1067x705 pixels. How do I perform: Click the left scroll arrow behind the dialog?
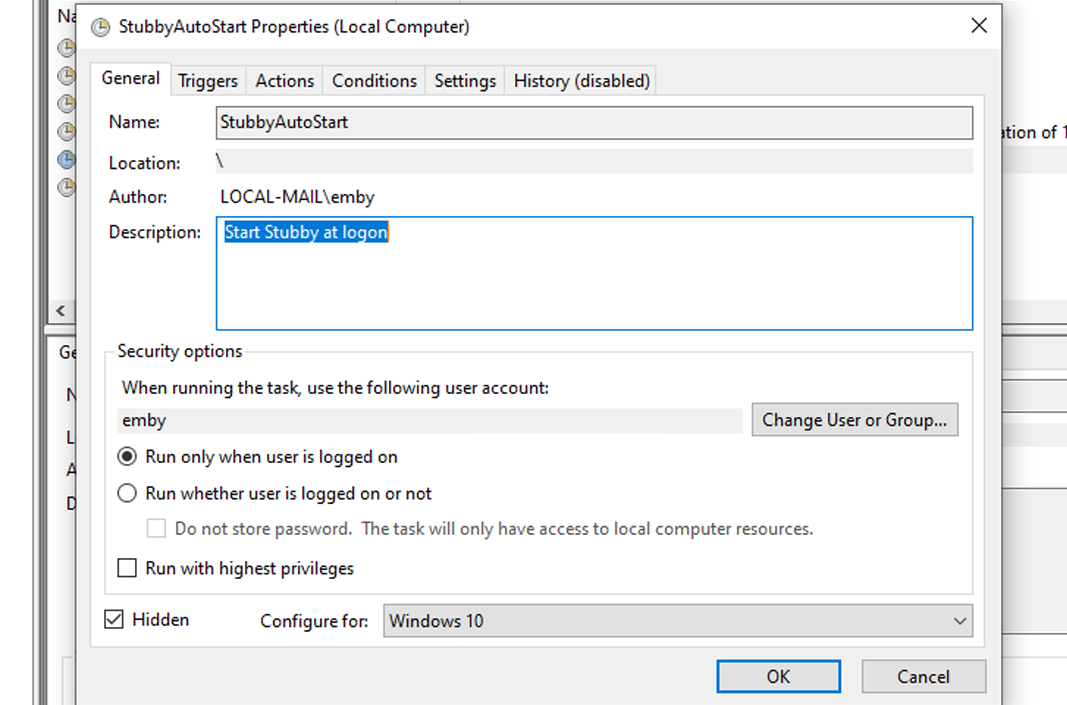61,311
